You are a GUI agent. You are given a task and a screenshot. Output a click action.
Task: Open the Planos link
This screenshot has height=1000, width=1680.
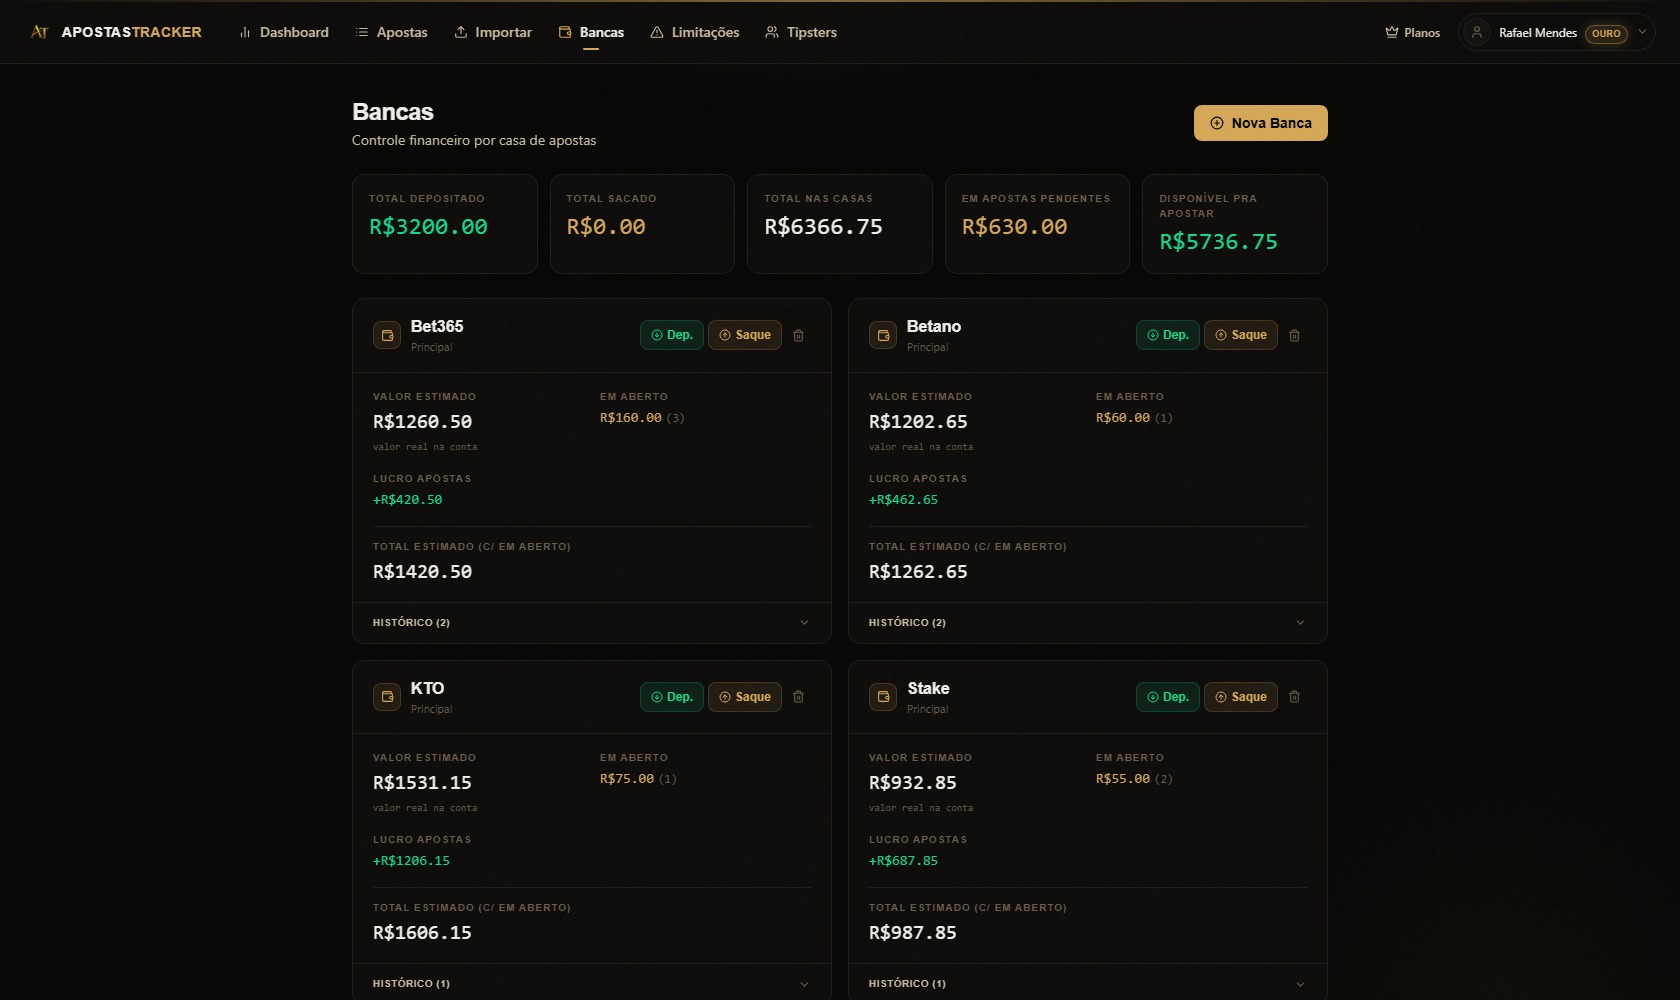(1412, 32)
